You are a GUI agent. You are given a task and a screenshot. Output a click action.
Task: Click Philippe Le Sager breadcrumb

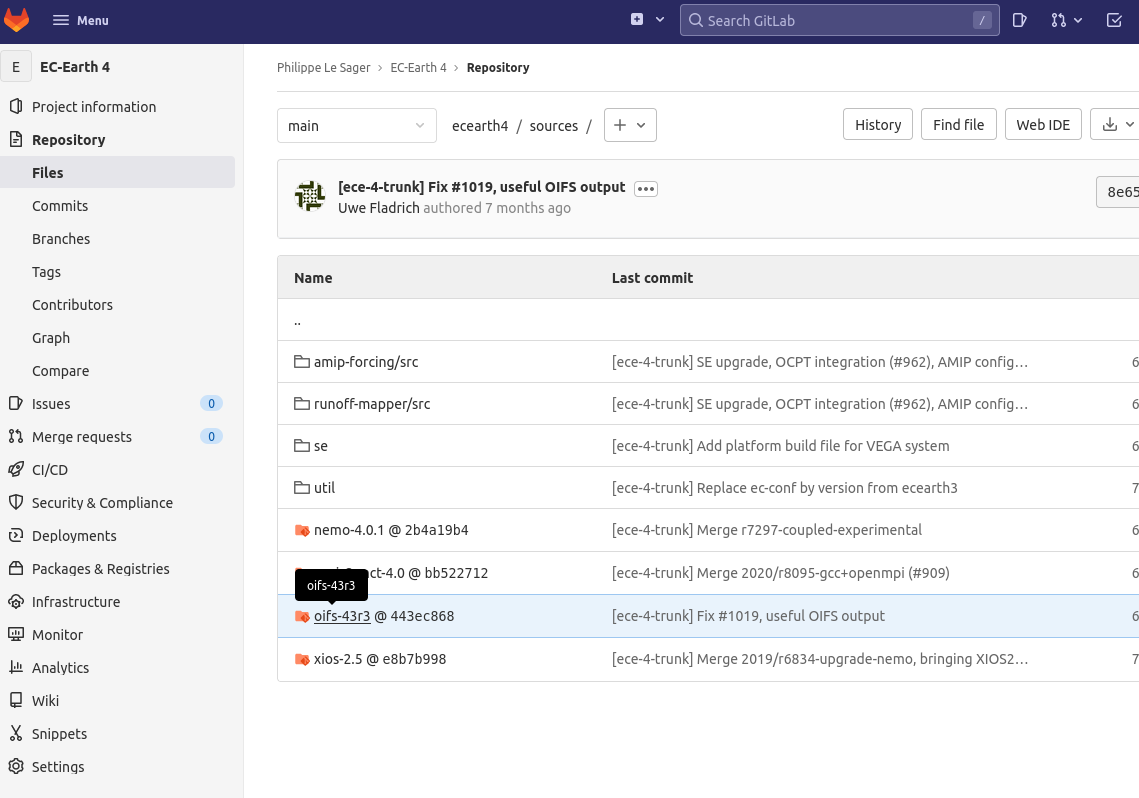323,68
